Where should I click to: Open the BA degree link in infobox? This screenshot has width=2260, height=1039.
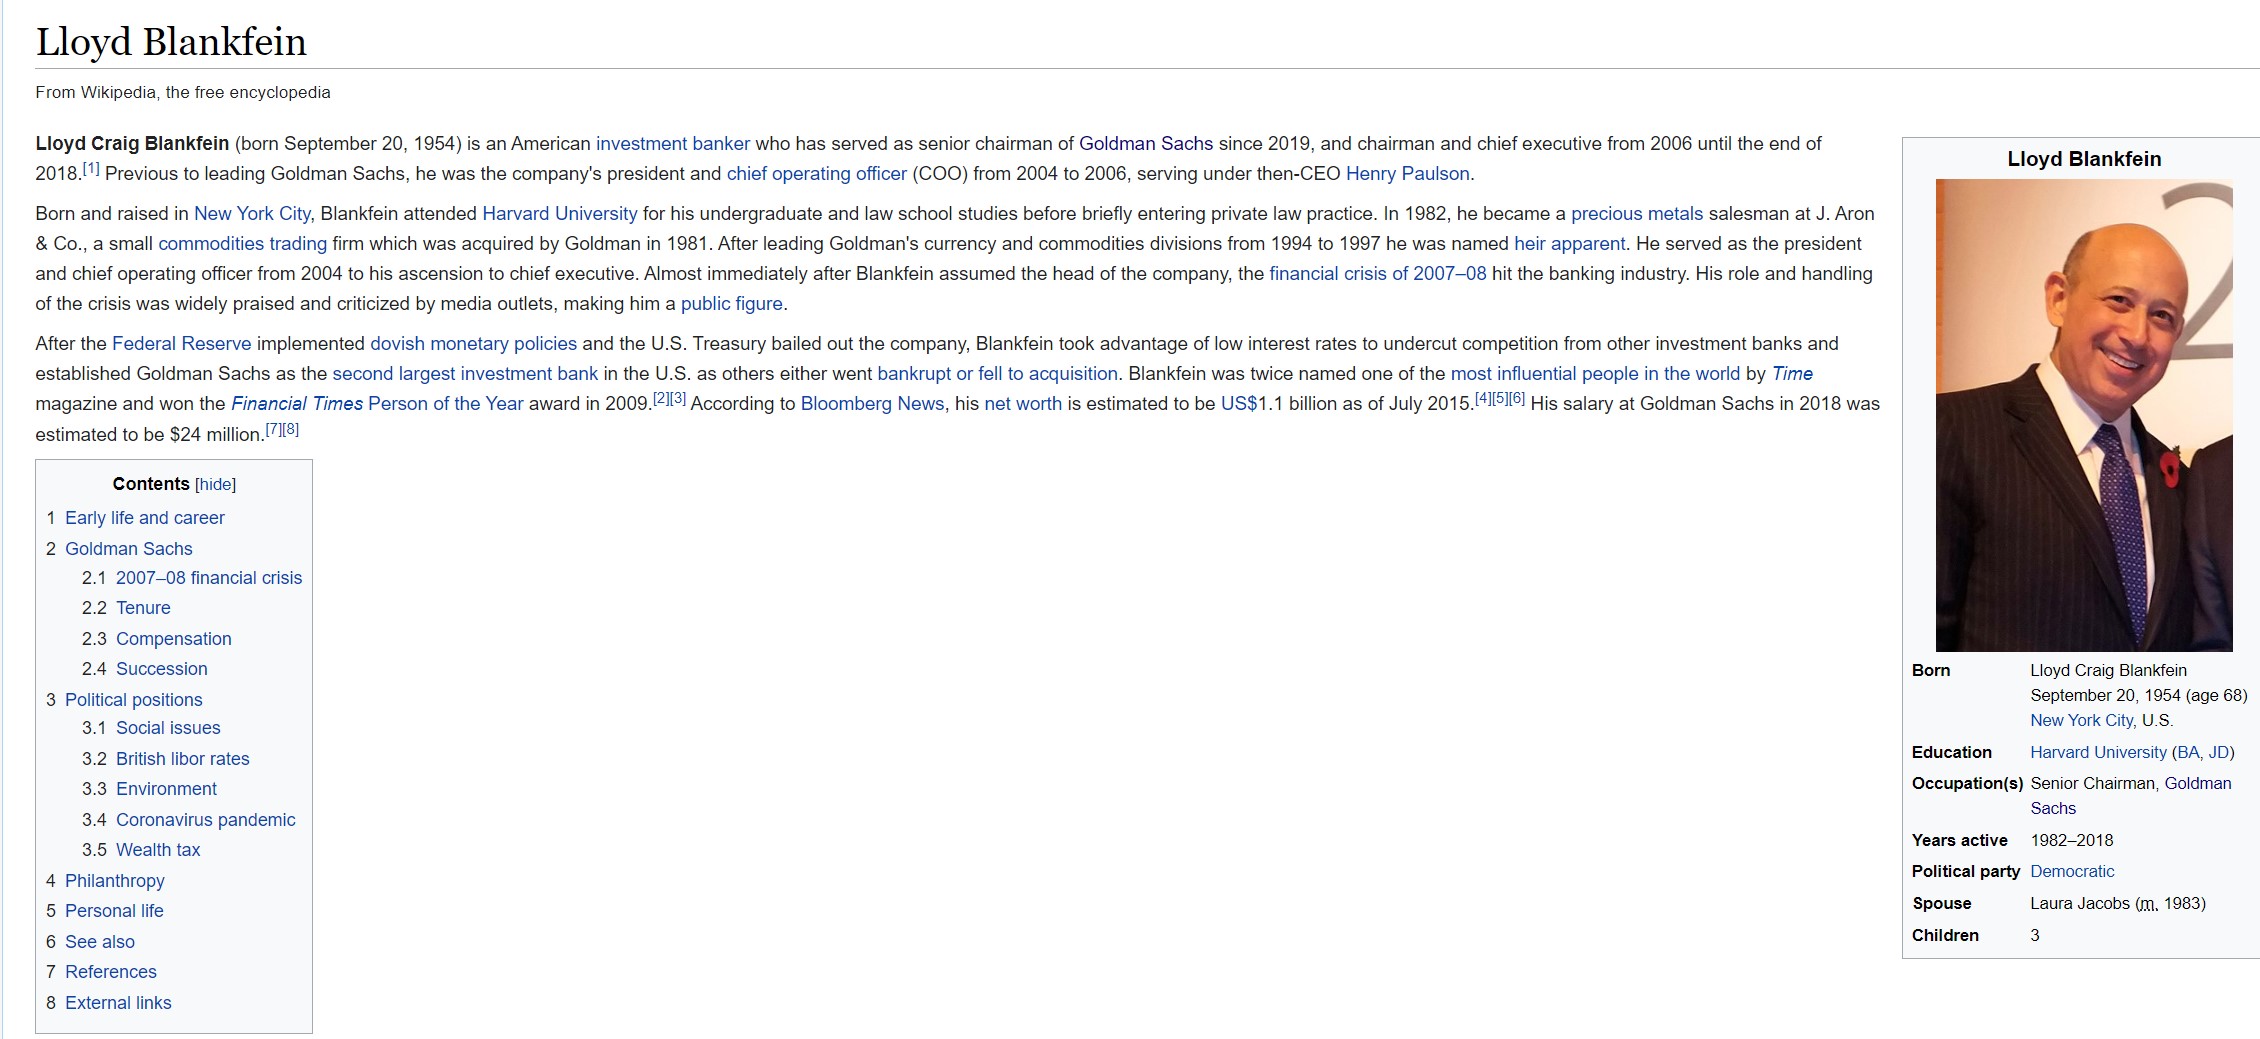[2188, 752]
